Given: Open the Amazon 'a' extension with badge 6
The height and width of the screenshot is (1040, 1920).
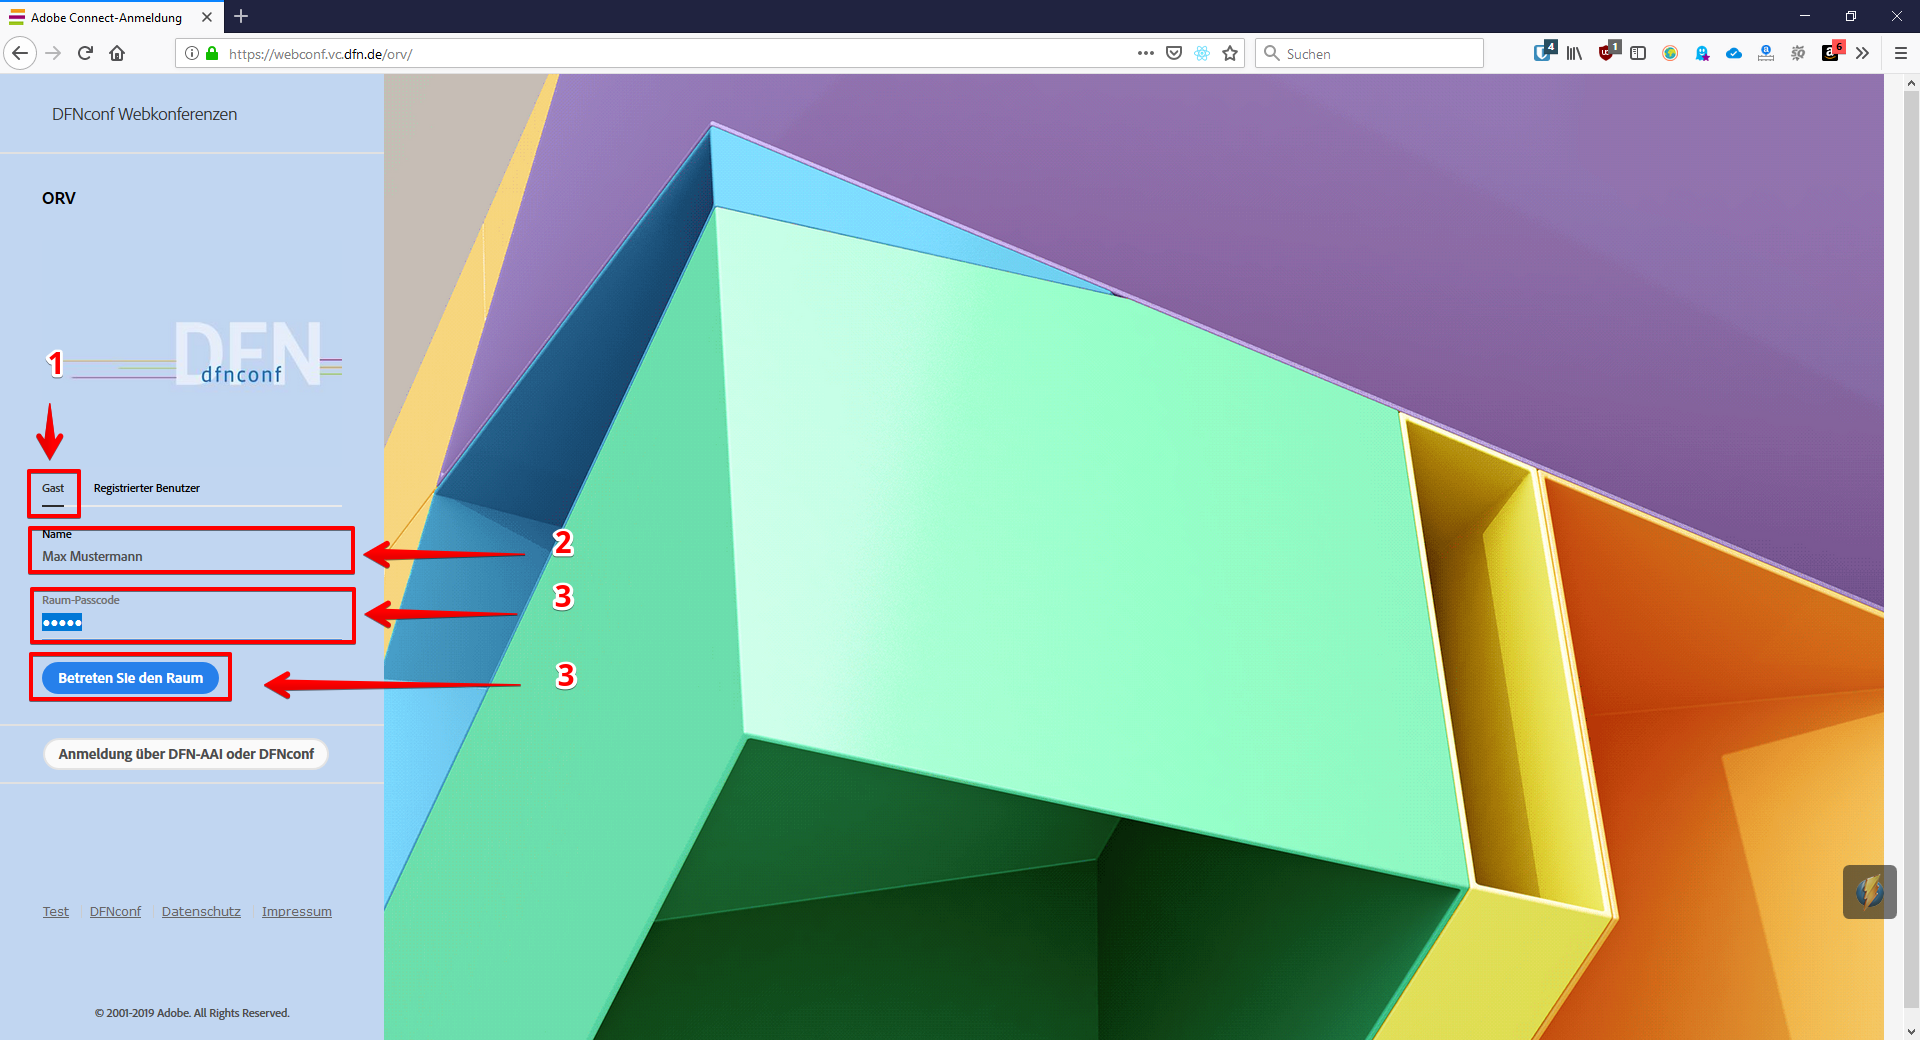Looking at the screenshot, I should [1832, 52].
